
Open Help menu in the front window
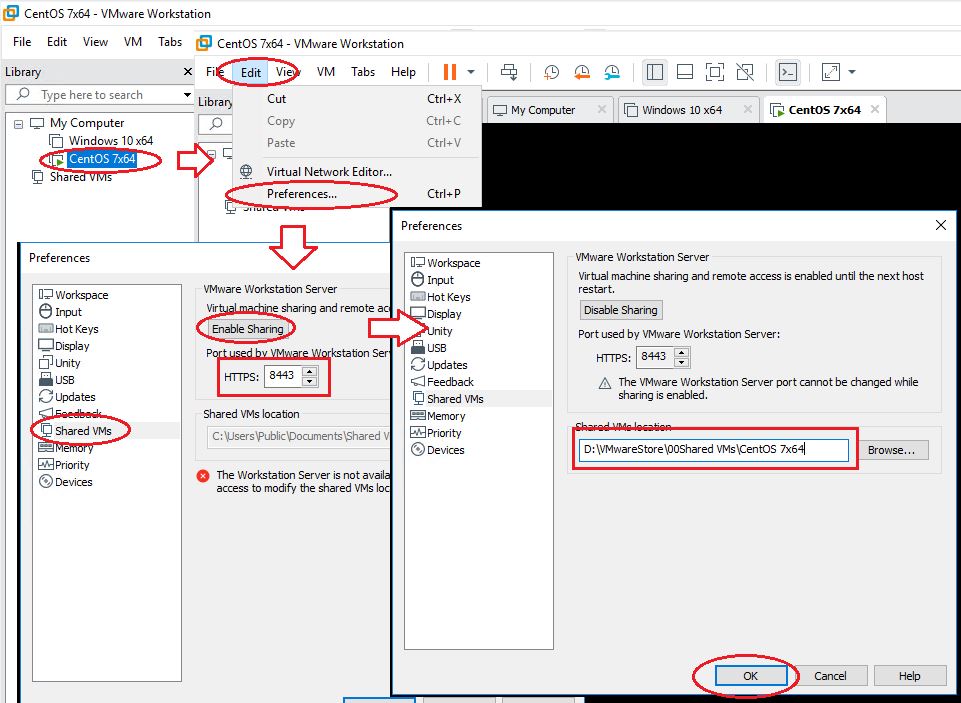click(403, 72)
